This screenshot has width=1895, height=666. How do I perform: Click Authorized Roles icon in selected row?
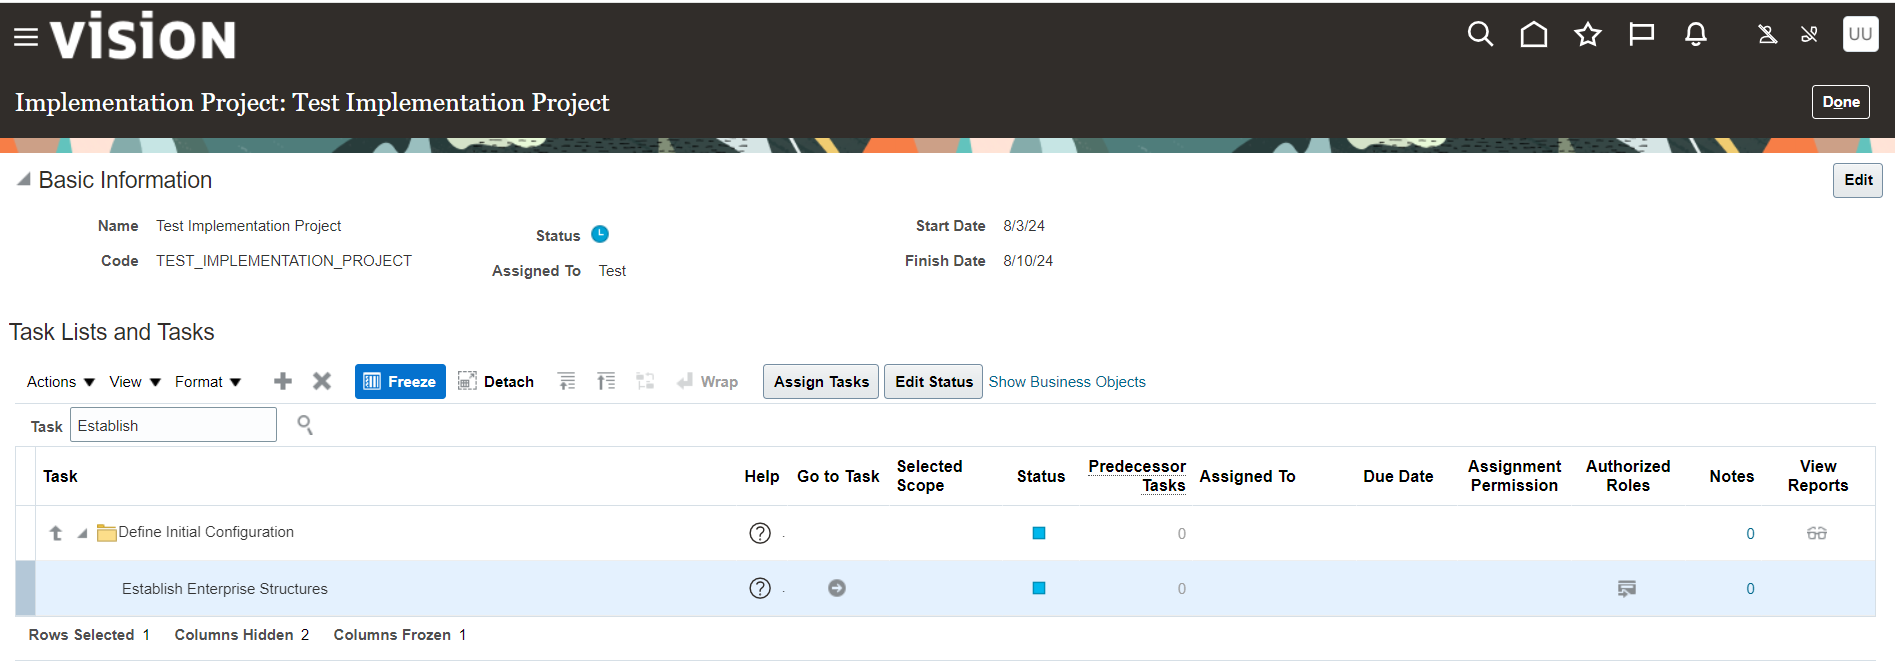point(1627,588)
